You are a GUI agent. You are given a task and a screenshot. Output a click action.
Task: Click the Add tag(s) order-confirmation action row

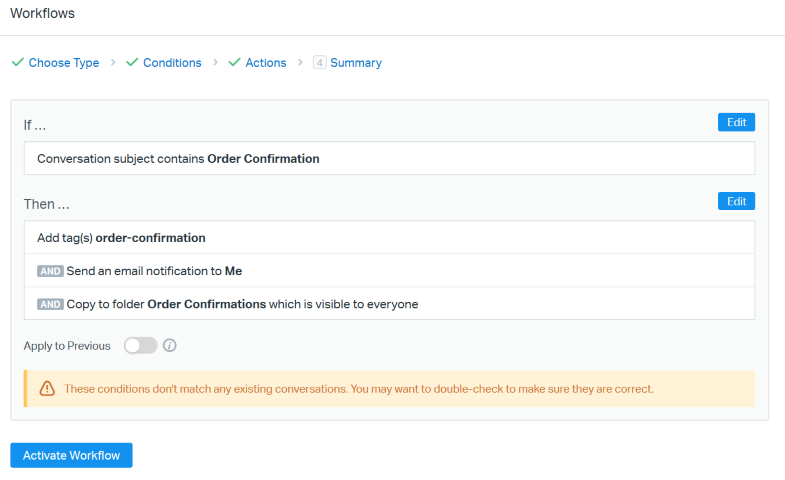coord(388,238)
